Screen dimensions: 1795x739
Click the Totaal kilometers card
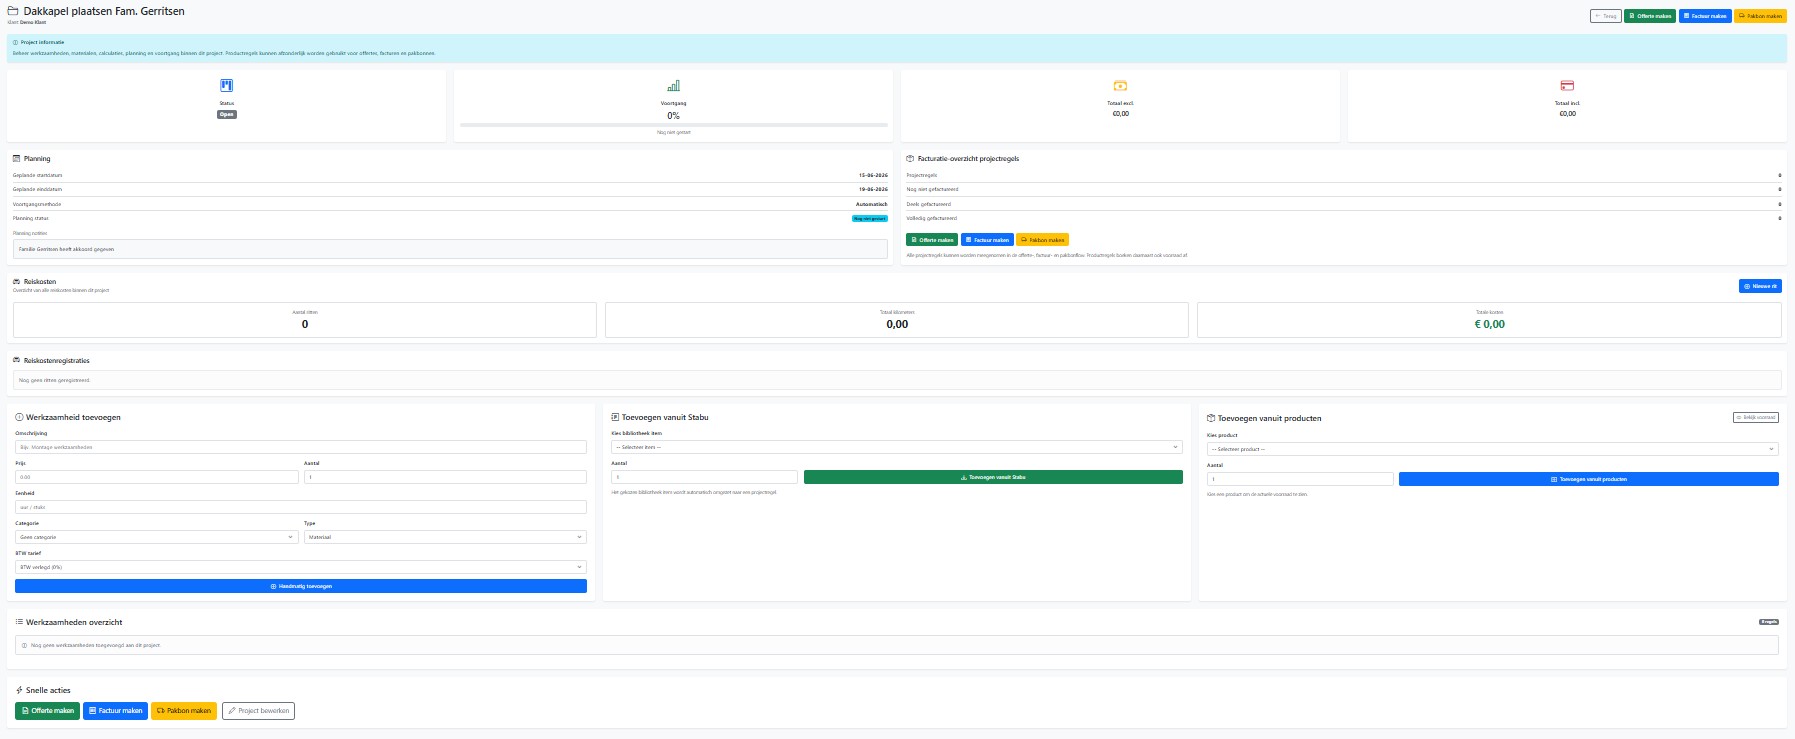click(897, 320)
